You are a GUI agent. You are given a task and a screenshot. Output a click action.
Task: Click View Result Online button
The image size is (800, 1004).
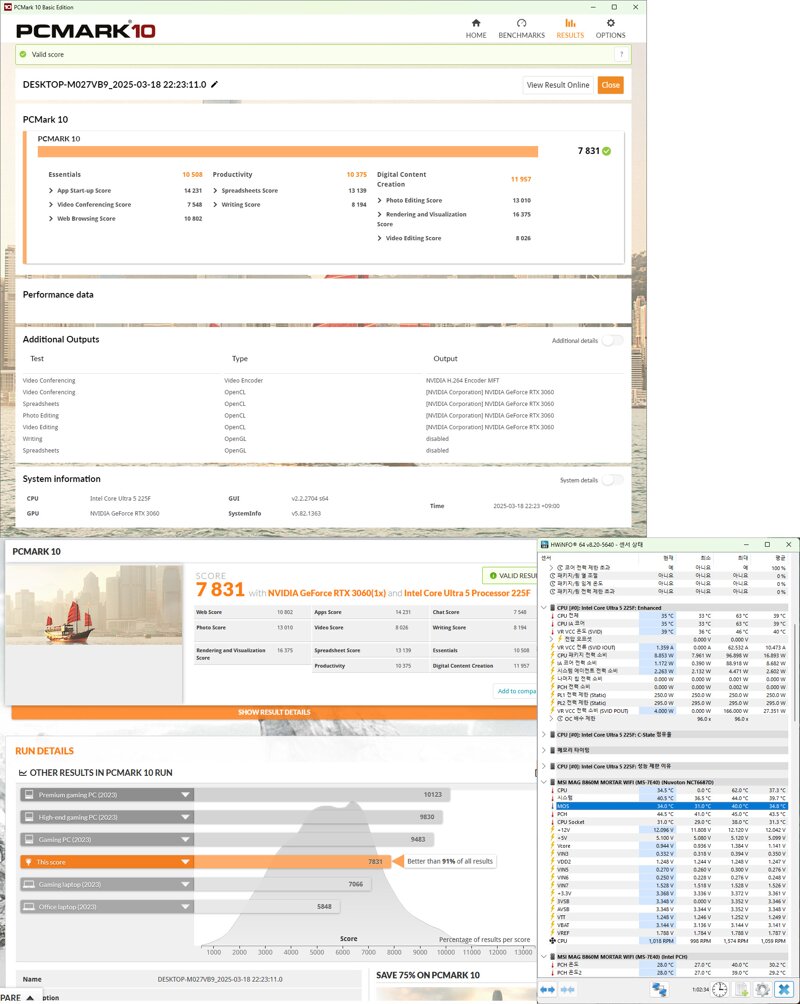coord(558,85)
